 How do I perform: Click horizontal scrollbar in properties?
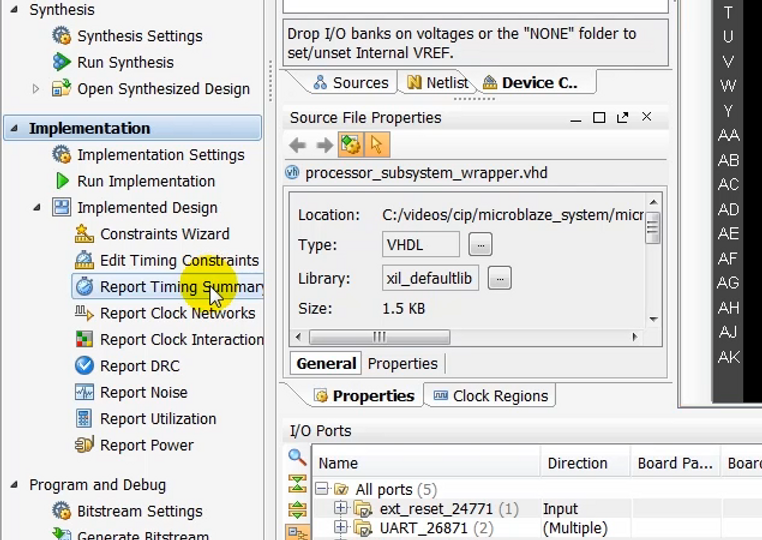tap(379, 336)
